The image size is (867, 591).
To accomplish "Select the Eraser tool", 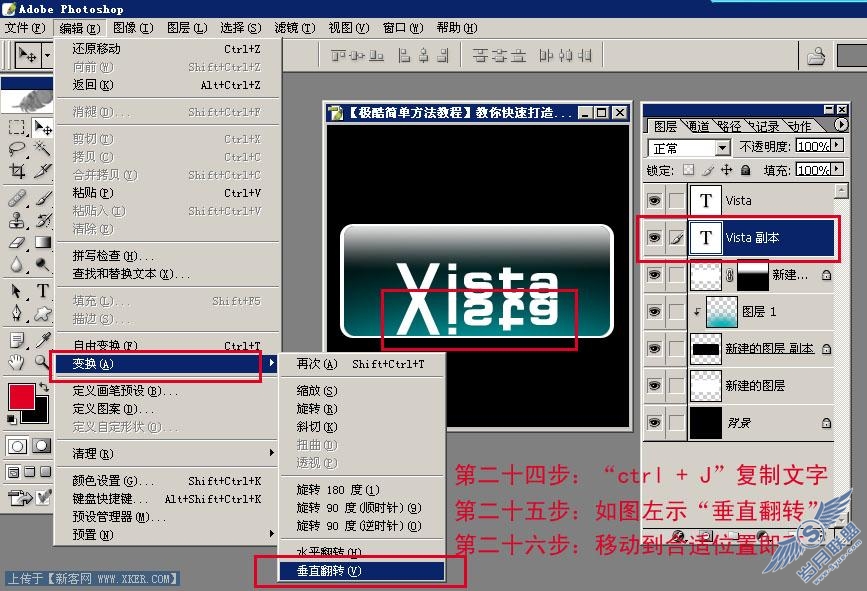I will click(17, 242).
